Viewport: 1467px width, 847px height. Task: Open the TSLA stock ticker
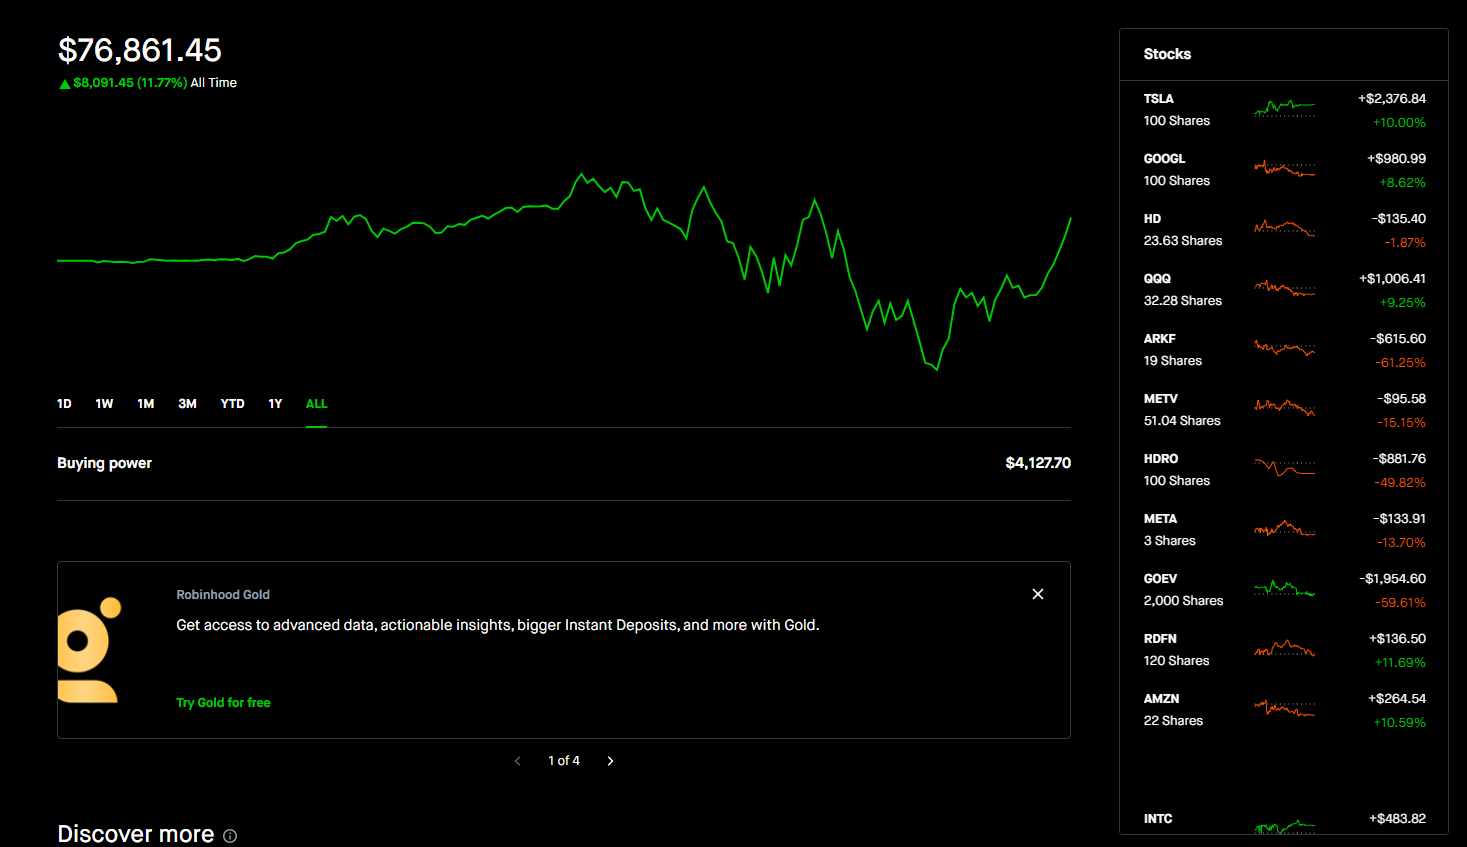pos(1159,99)
